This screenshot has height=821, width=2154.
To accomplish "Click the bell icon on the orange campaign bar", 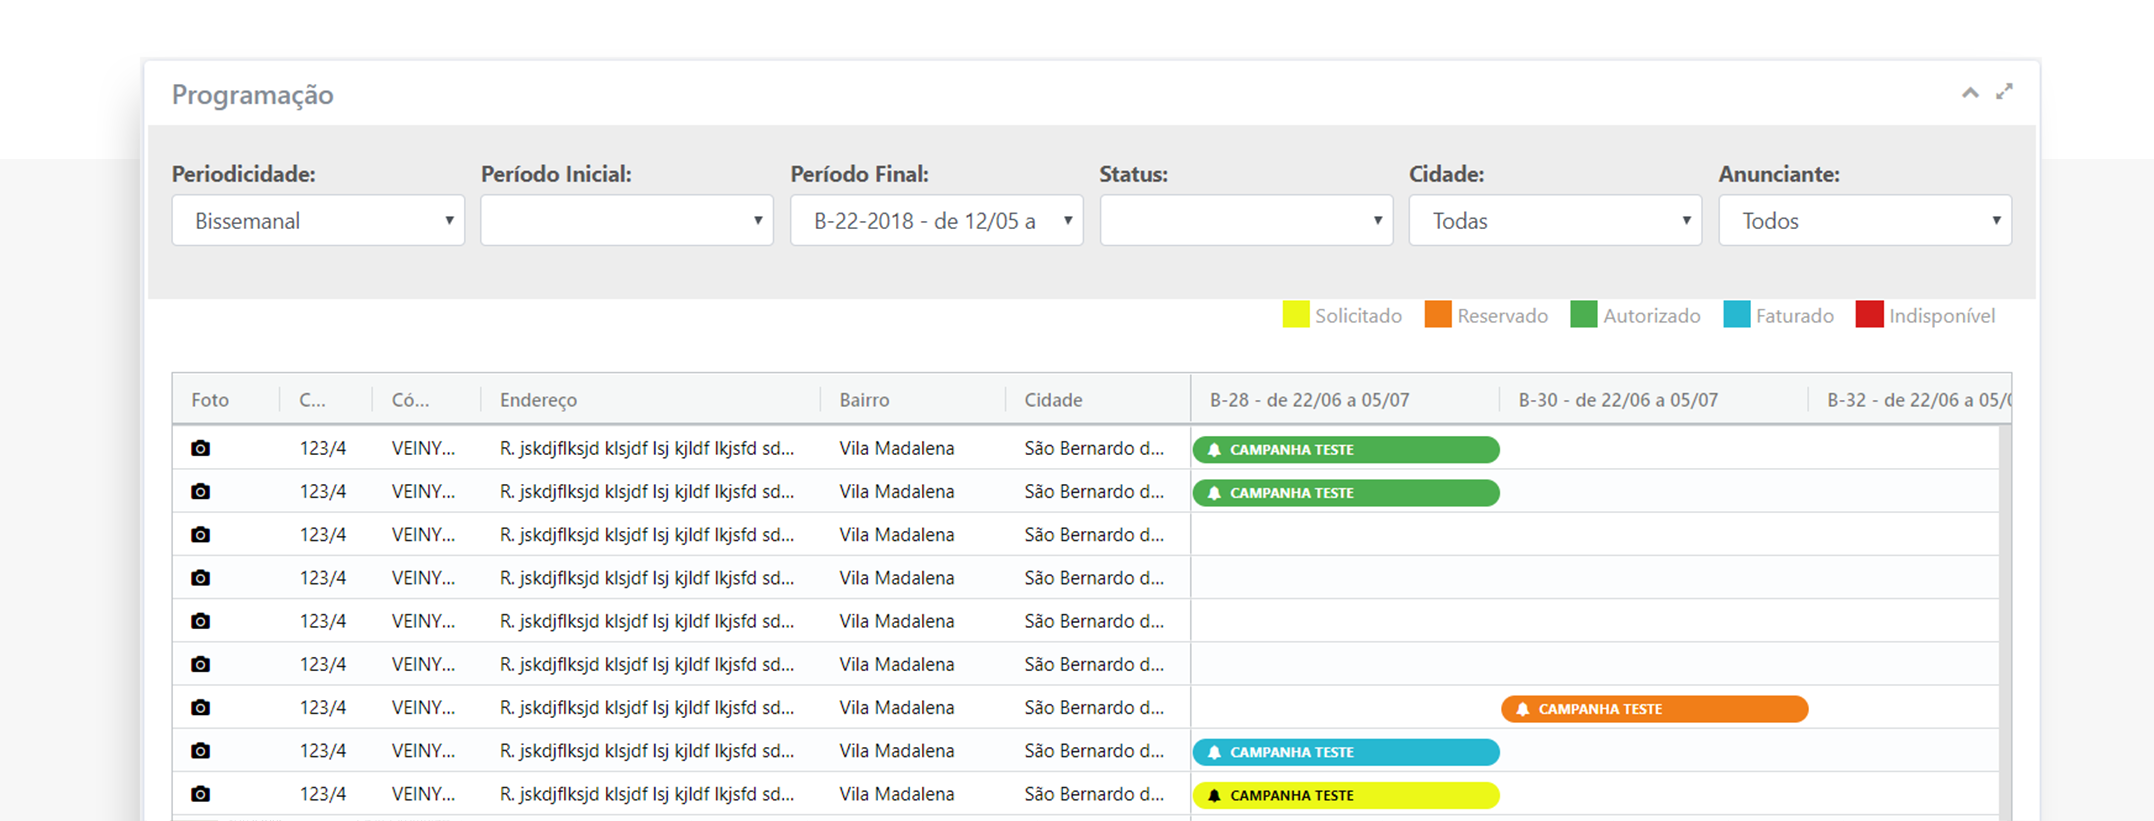I will pos(1522,709).
